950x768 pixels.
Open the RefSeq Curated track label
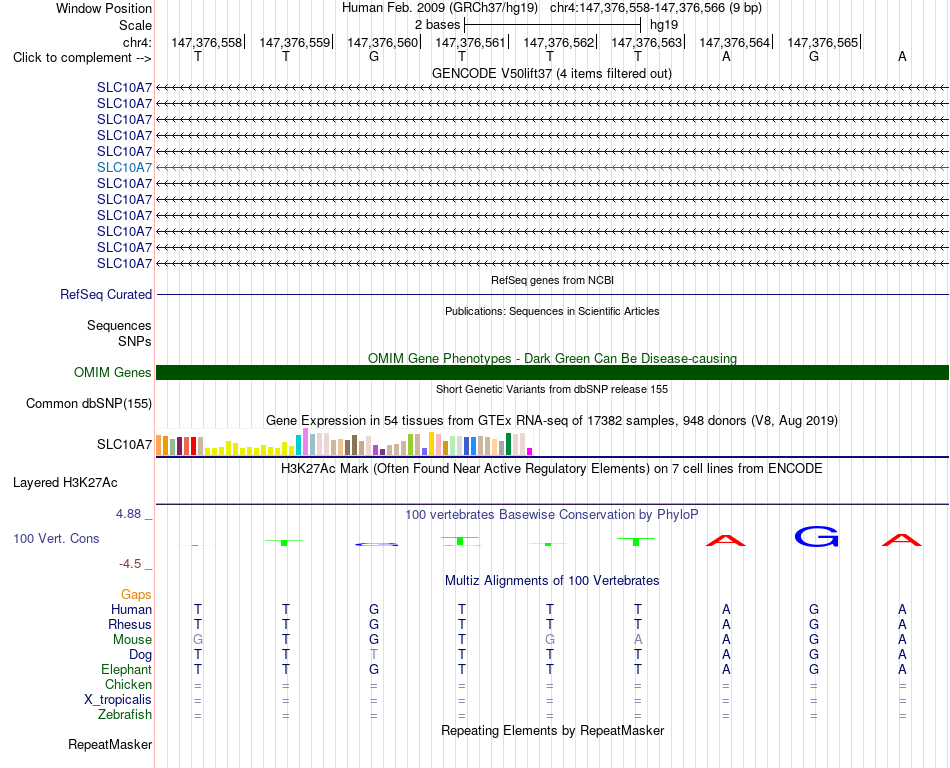click(106, 294)
